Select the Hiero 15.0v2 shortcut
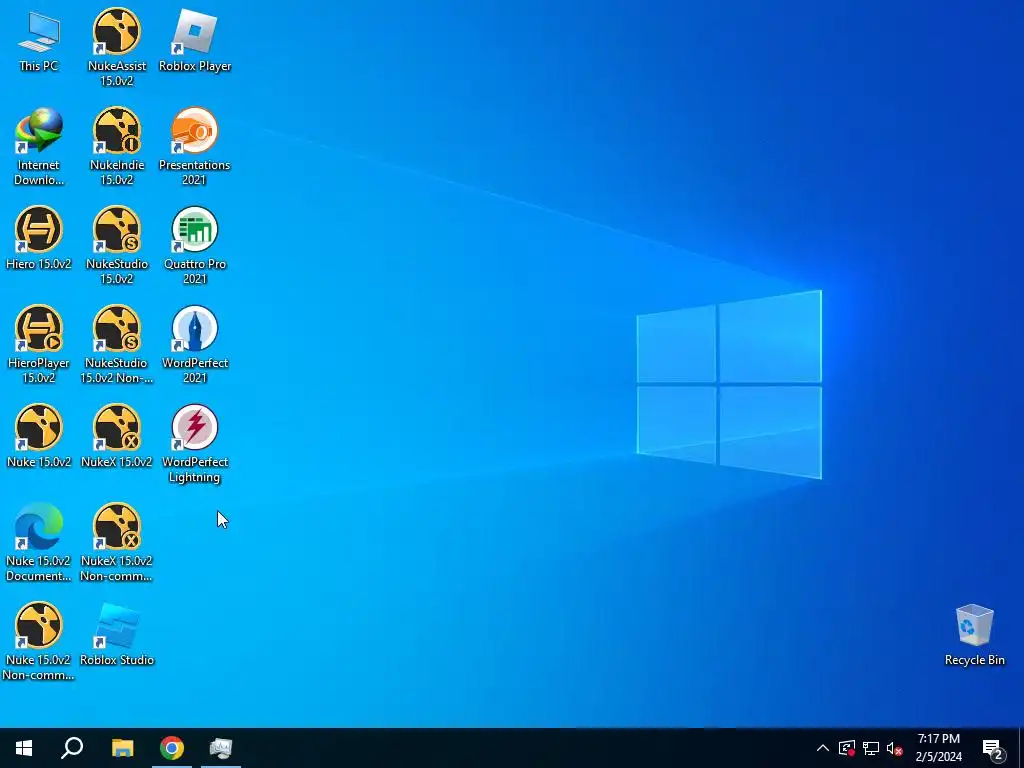Viewport: 1024px width, 768px height. [x=39, y=238]
